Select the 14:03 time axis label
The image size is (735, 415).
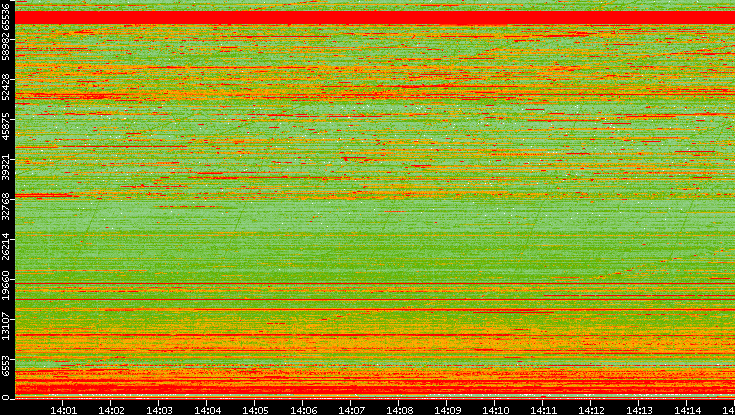pos(159,410)
